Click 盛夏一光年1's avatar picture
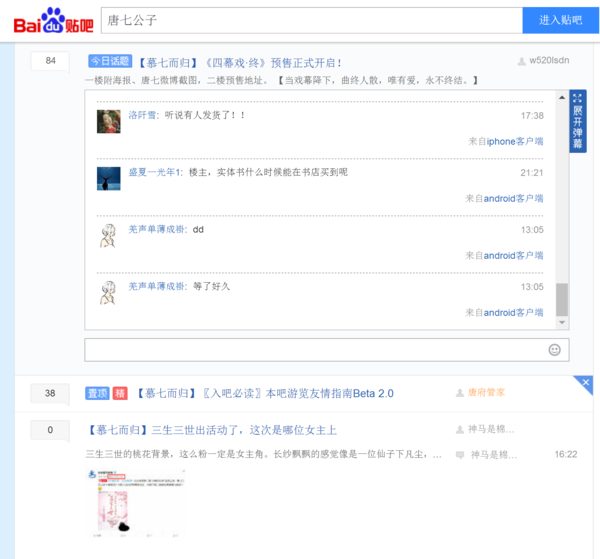 [109, 178]
